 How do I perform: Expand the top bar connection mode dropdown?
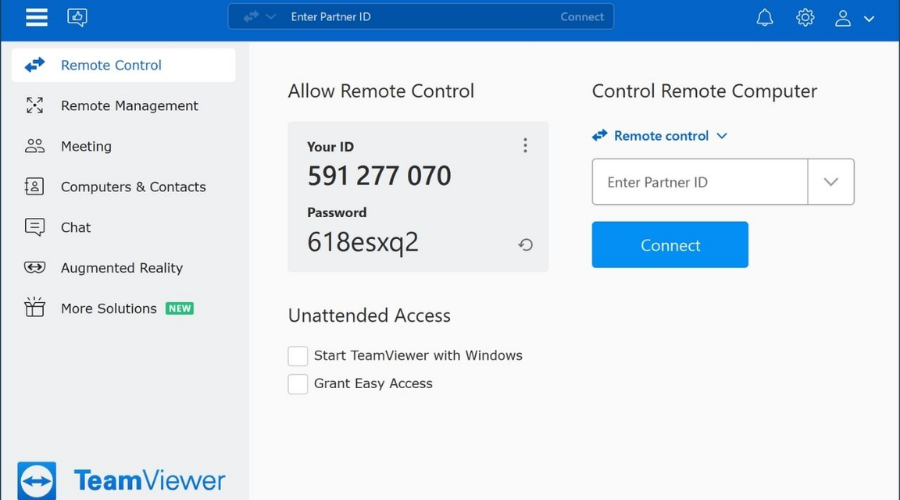coord(271,17)
